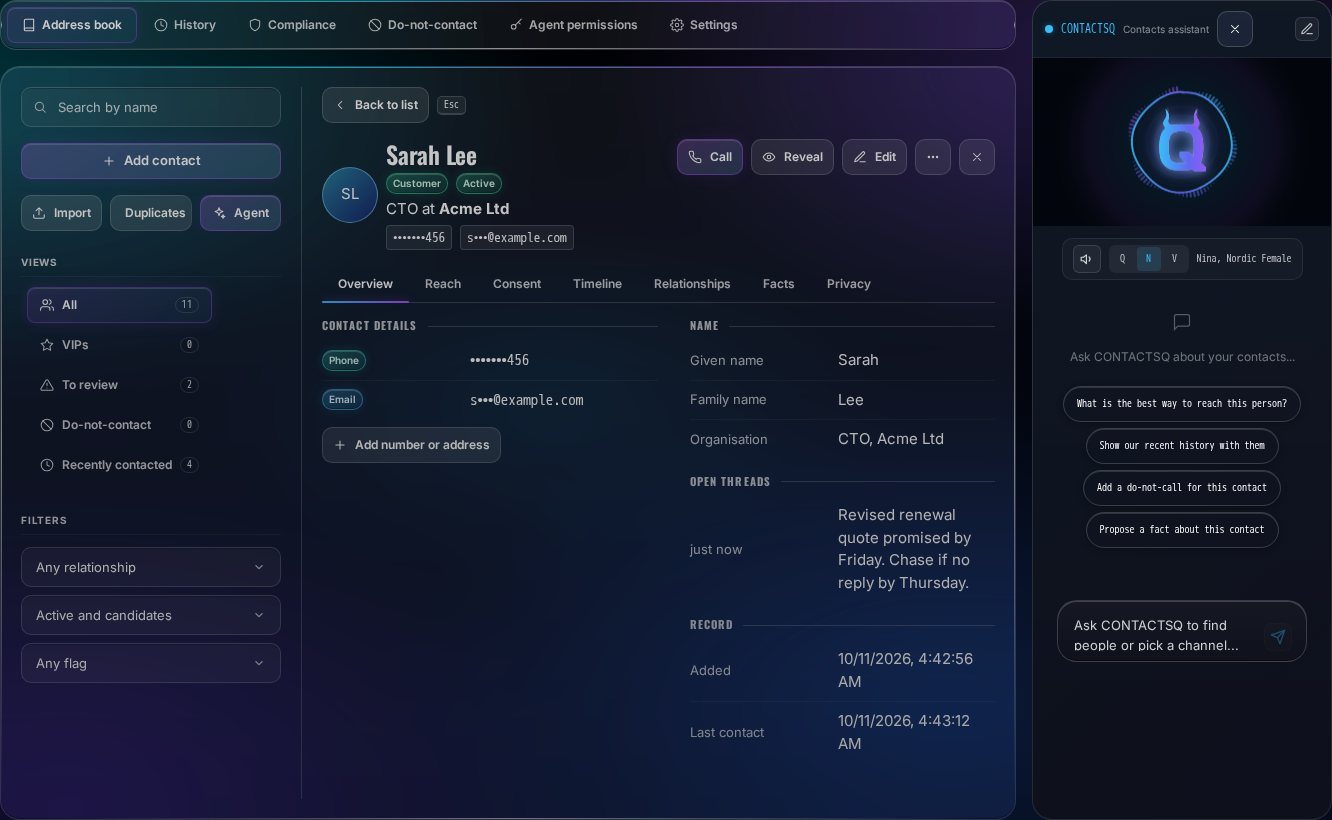The height and width of the screenshot is (820, 1332).
Task: Open the Privacy tab
Action: 849,284
